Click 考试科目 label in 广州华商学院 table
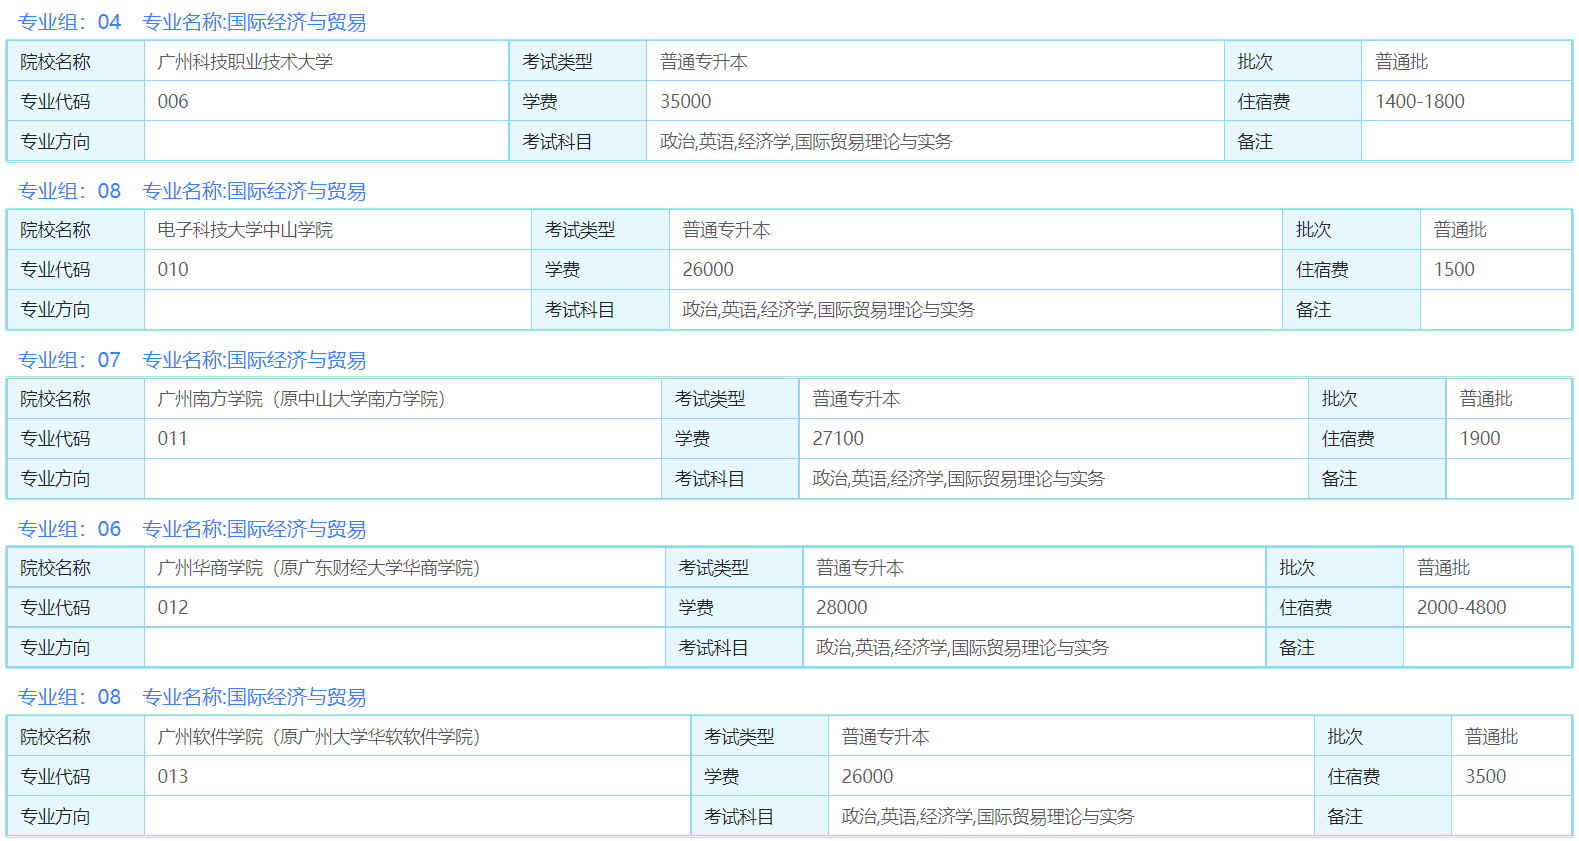This screenshot has width=1579, height=841. pos(714,648)
